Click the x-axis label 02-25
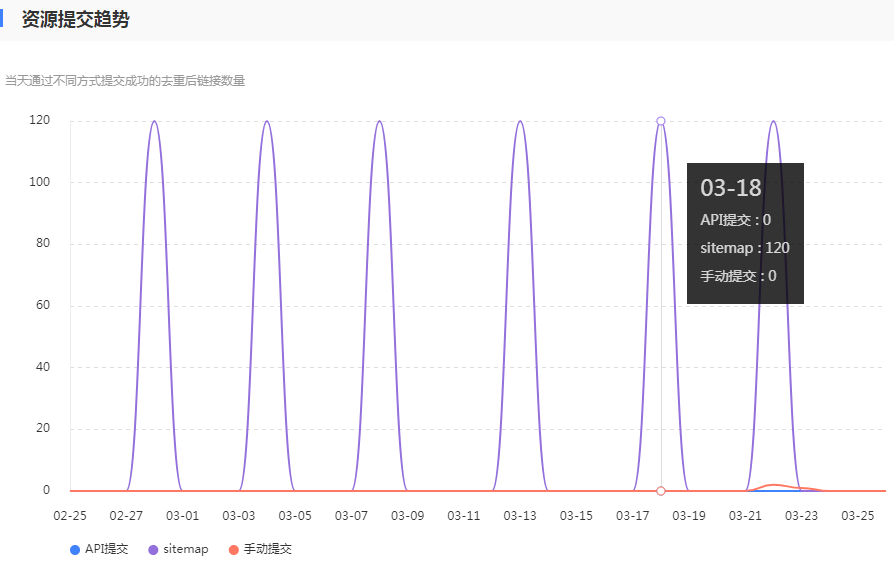Image resolution: width=894 pixels, height=569 pixels. [x=70, y=516]
